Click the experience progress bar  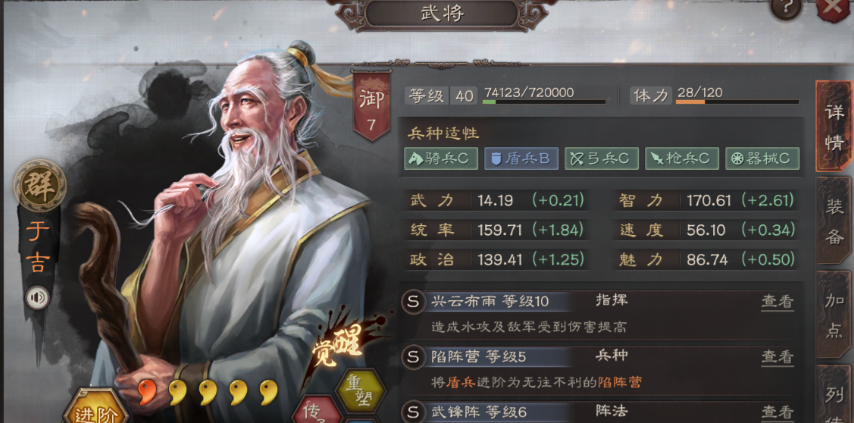click(x=544, y=101)
